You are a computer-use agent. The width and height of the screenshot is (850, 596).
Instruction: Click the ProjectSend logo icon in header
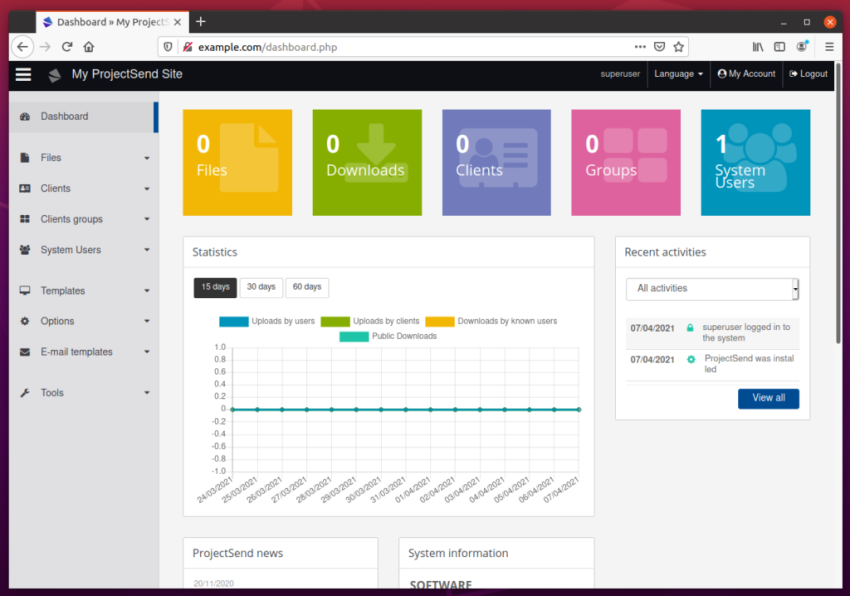click(54, 75)
